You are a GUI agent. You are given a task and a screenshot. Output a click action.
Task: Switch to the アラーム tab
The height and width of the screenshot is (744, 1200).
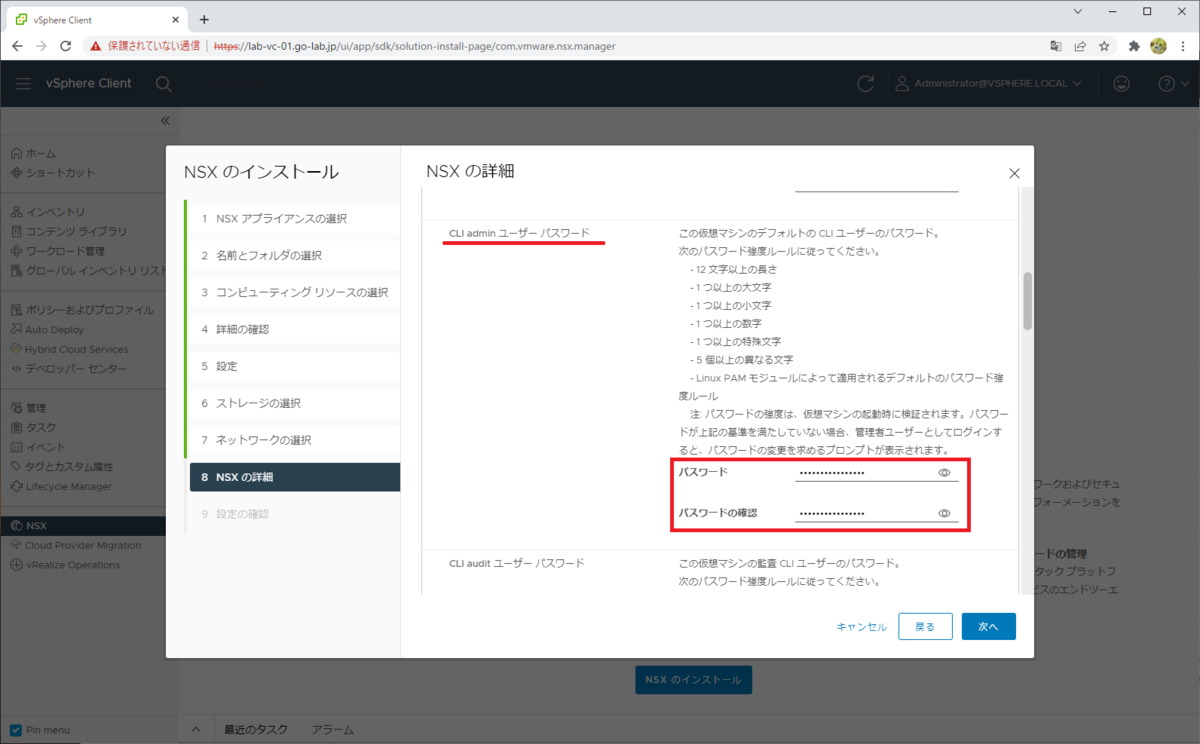[333, 730]
